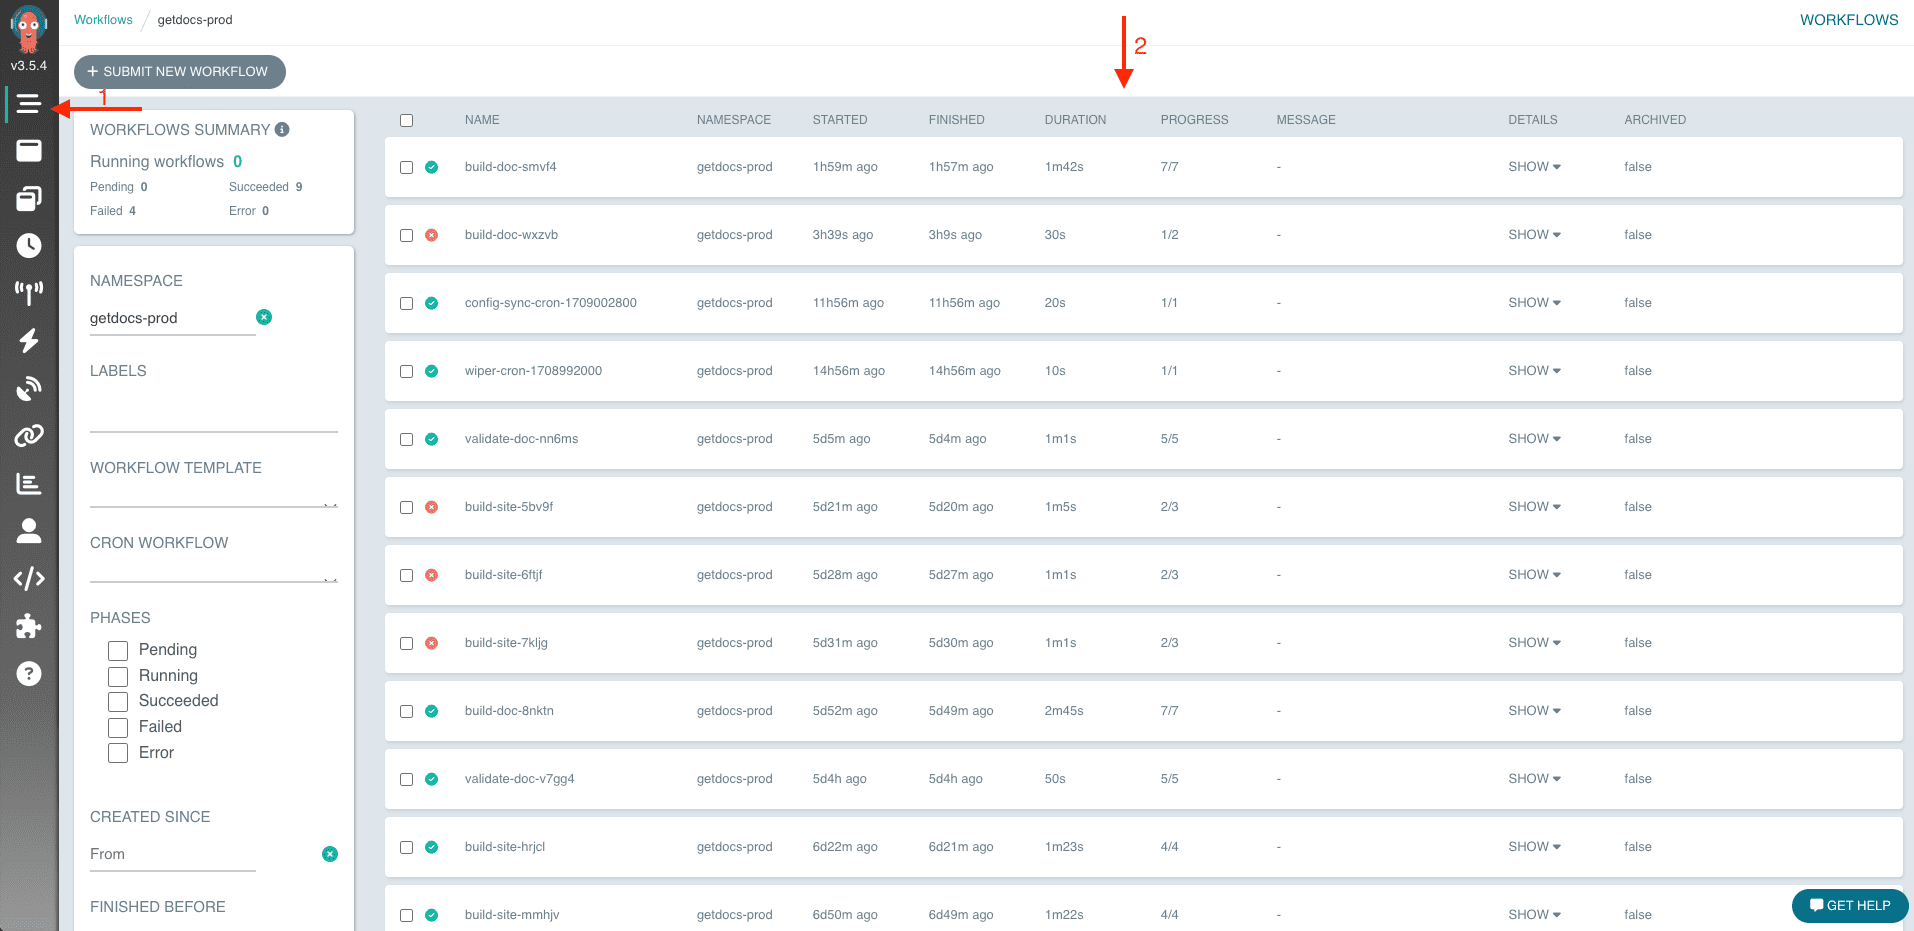The width and height of the screenshot is (1914, 931).
Task: Open the Plugins puzzle-piece icon
Action: [29, 626]
